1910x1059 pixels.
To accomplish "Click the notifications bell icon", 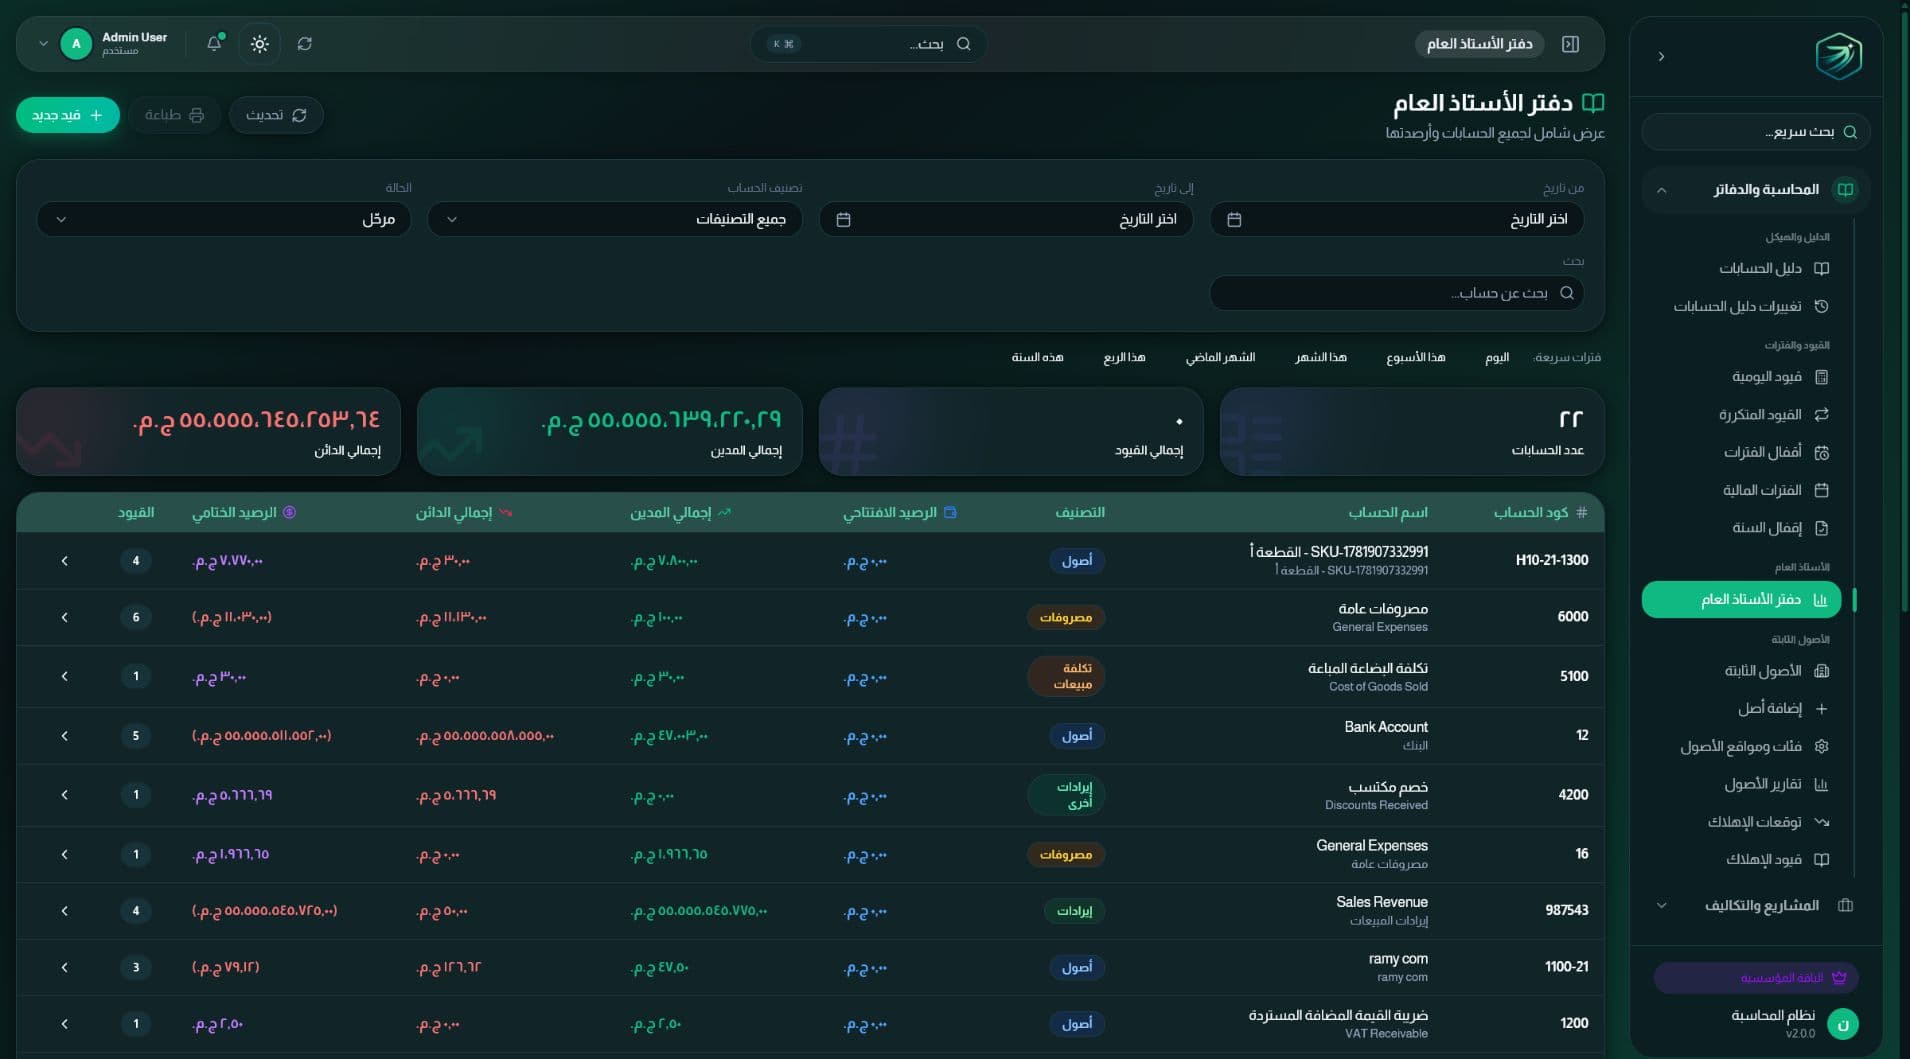I will tap(214, 43).
